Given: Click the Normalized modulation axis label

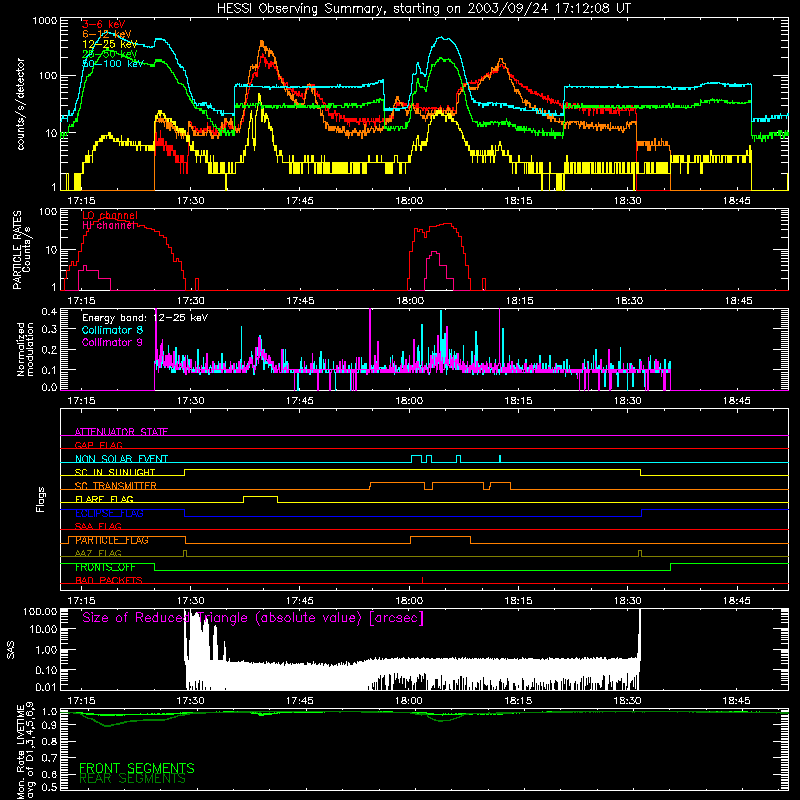Looking at the screenshot, I should [x=25, y=349].
